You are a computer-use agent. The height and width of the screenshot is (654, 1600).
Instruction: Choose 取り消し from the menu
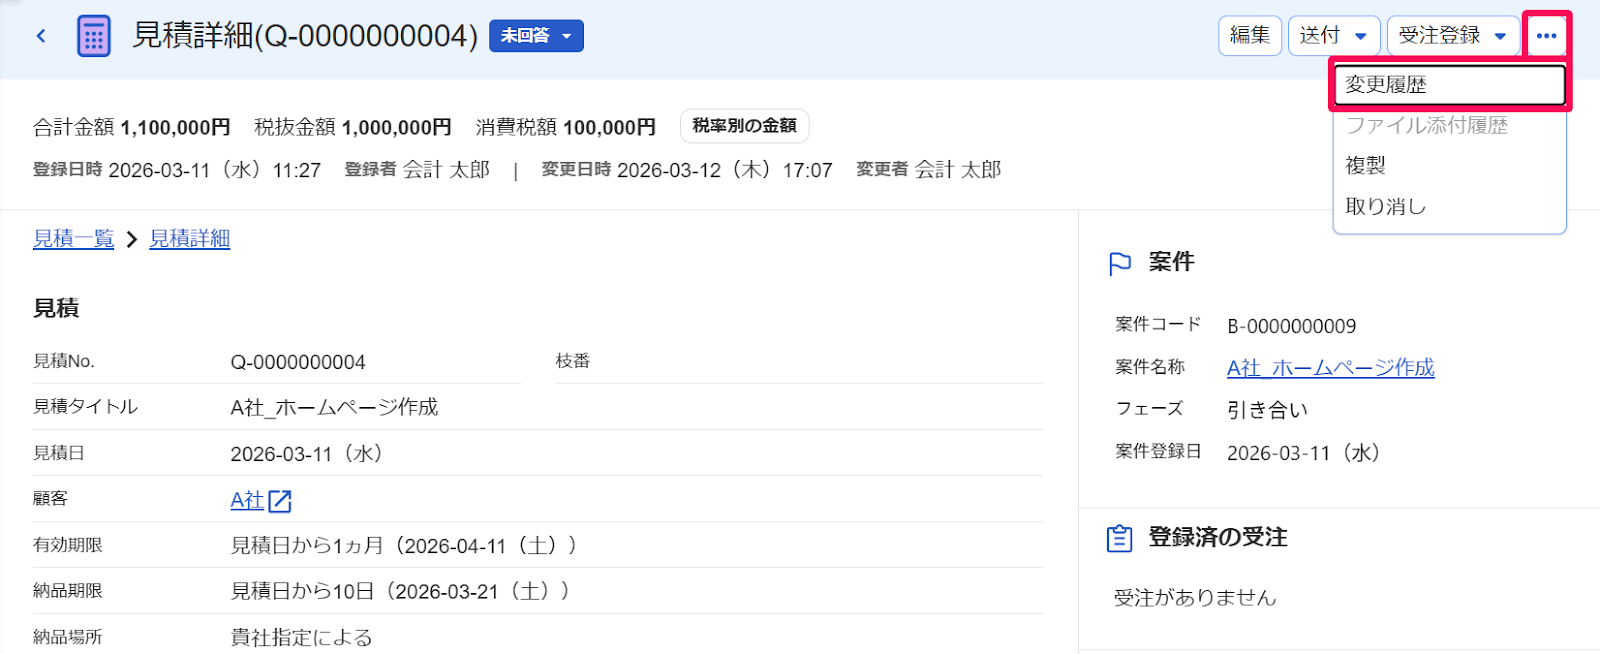point(1450,207)
